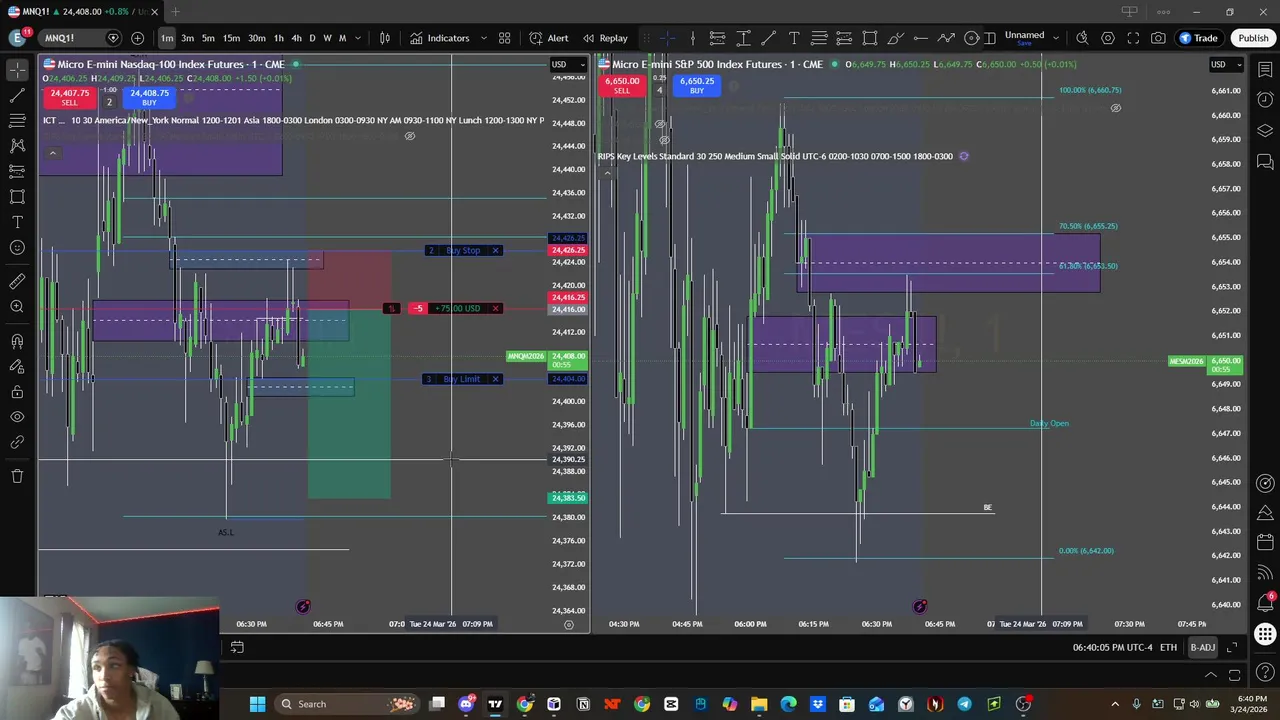Select the text T tool in favorites toolbar
The height and width of the screenshot is (720, 1280).
pyautogui.click(x=794, y=38)
